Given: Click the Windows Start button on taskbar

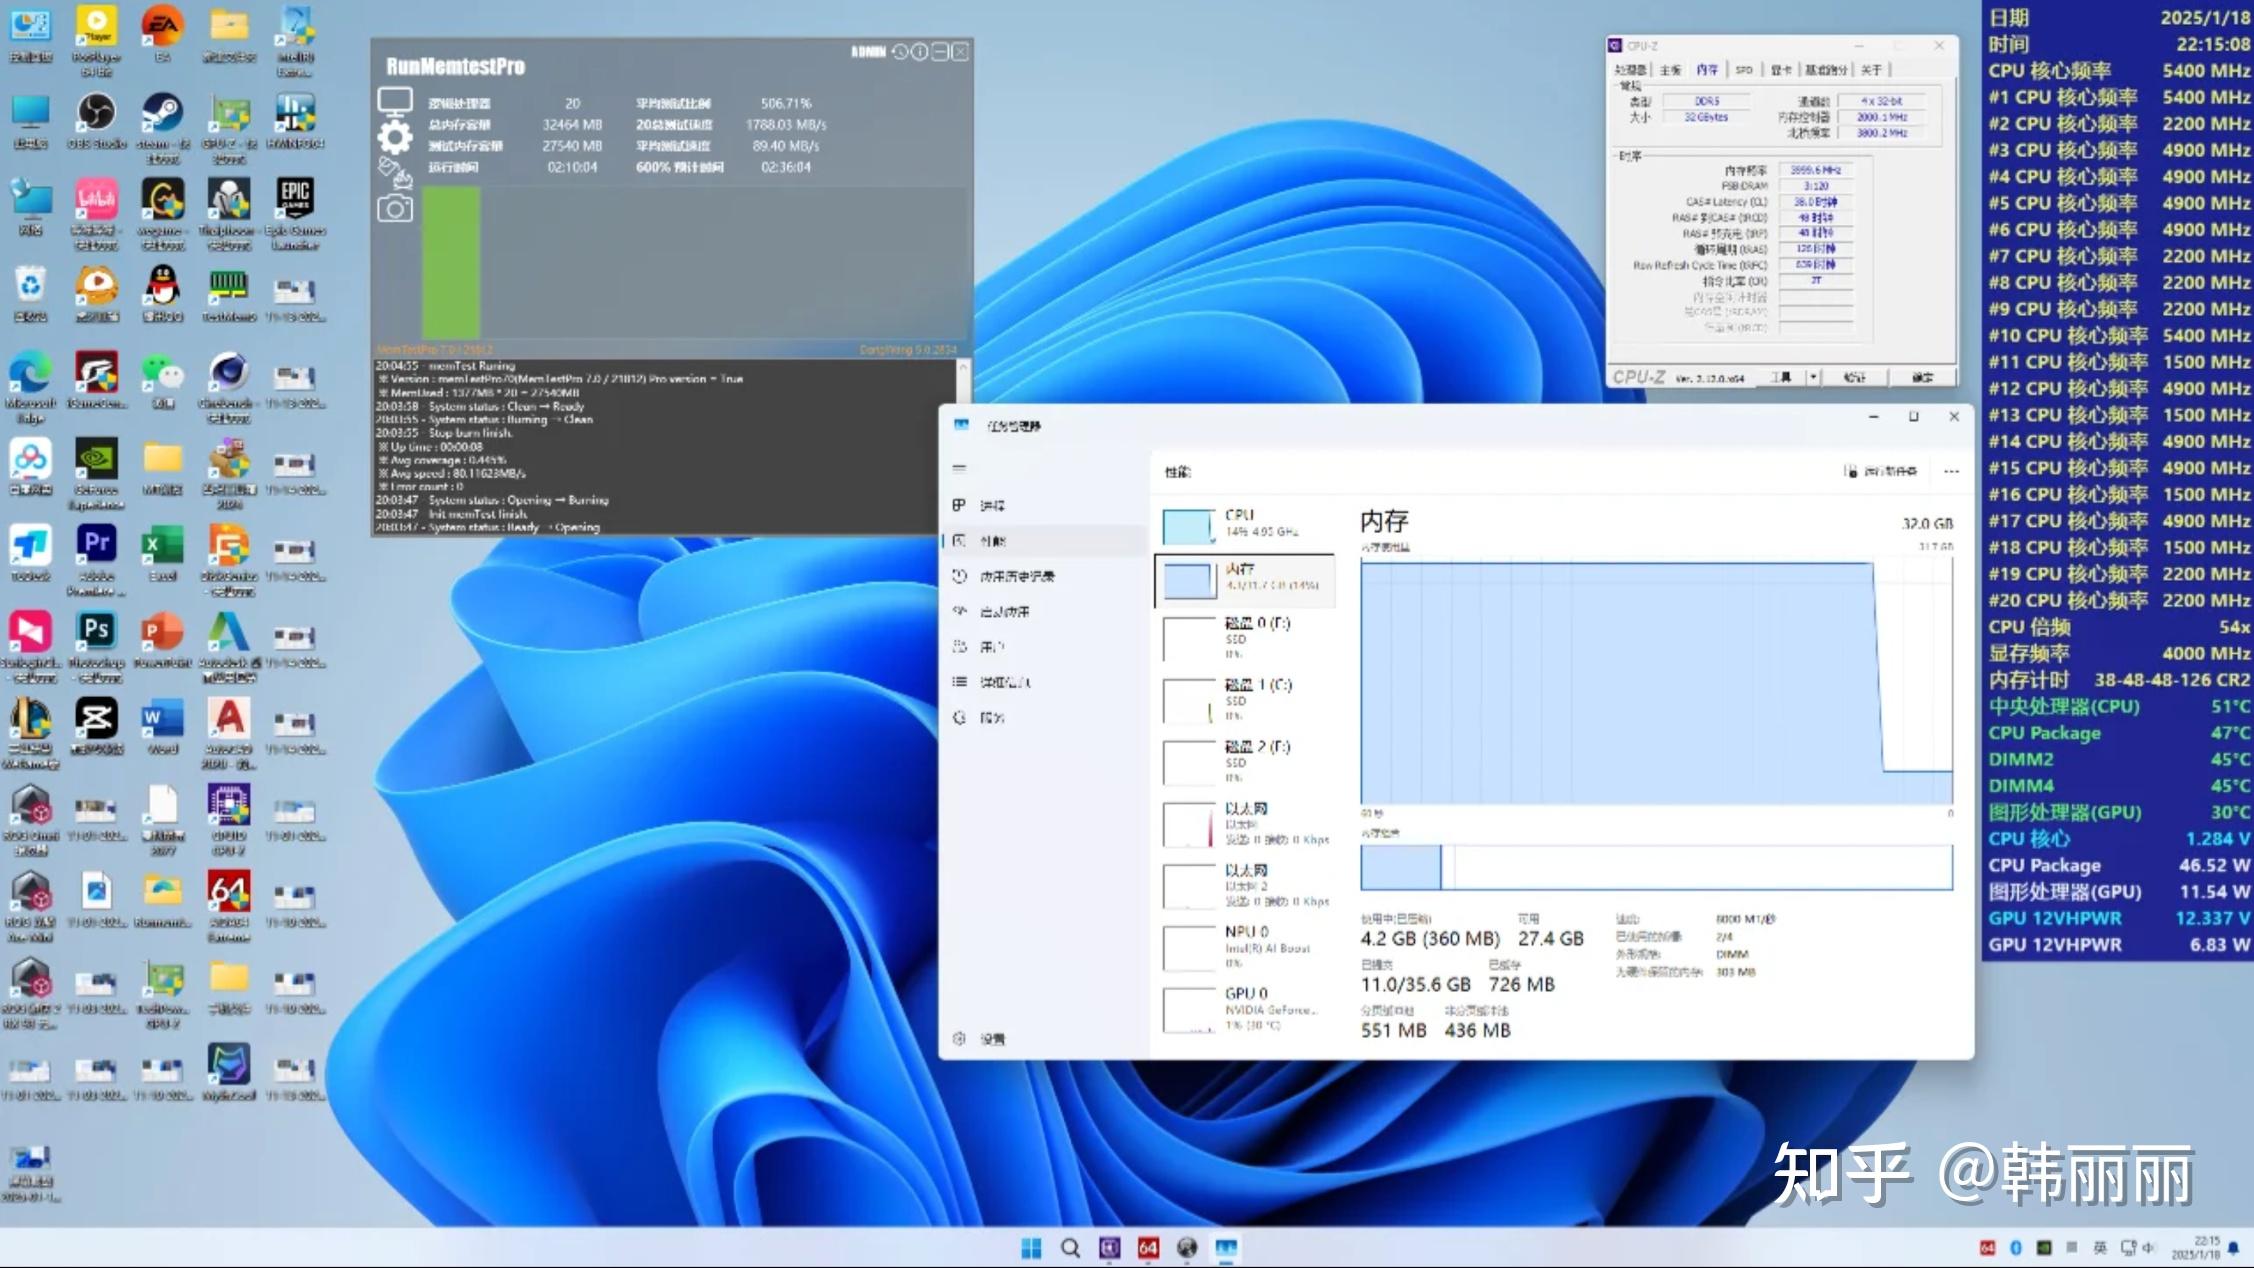Looking at the screenshot, I should point(1031,1248).
